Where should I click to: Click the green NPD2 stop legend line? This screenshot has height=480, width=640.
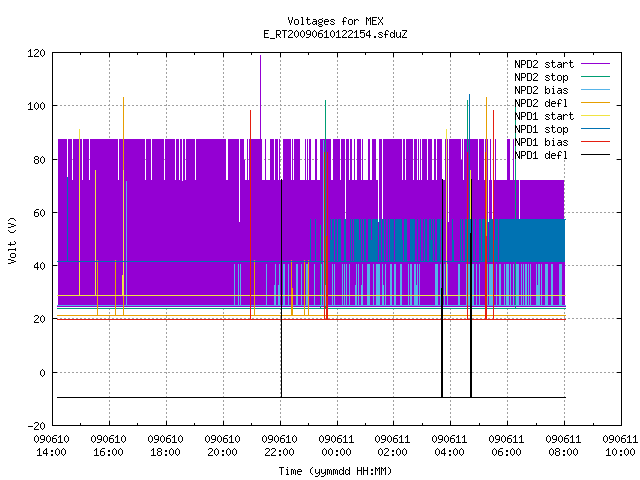tap(595, 76)
